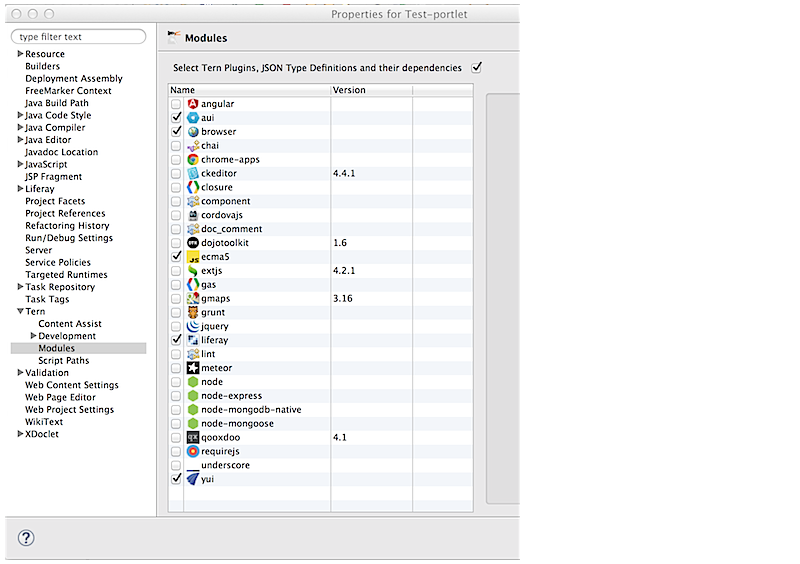Click the cordovajs robot icon
Viewport: 800px width, 564px height.
tap(193, 215)
